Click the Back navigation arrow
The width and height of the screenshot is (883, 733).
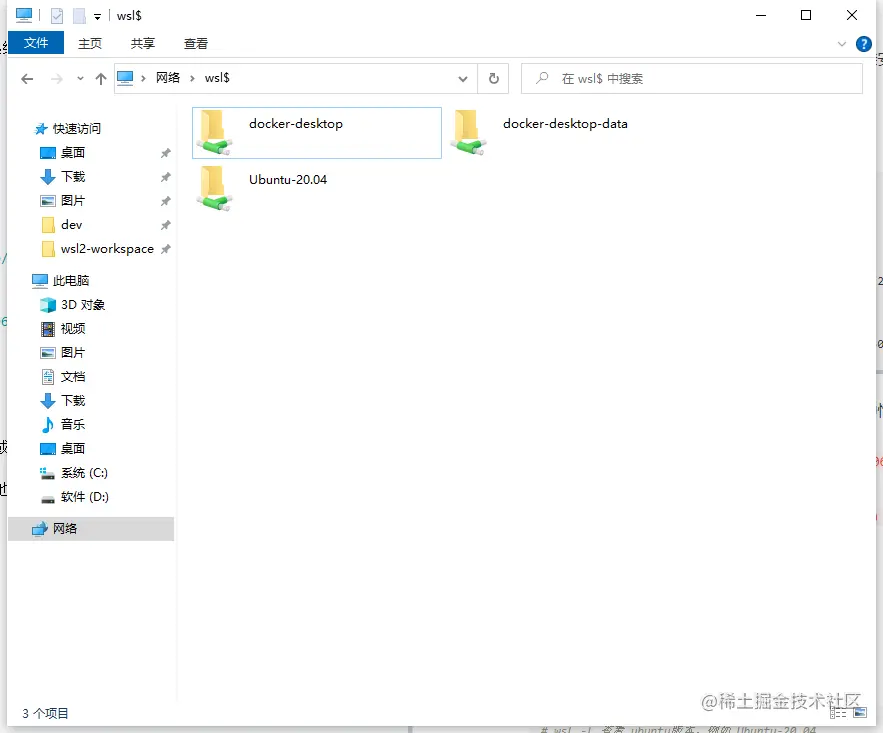coord(27,79)
